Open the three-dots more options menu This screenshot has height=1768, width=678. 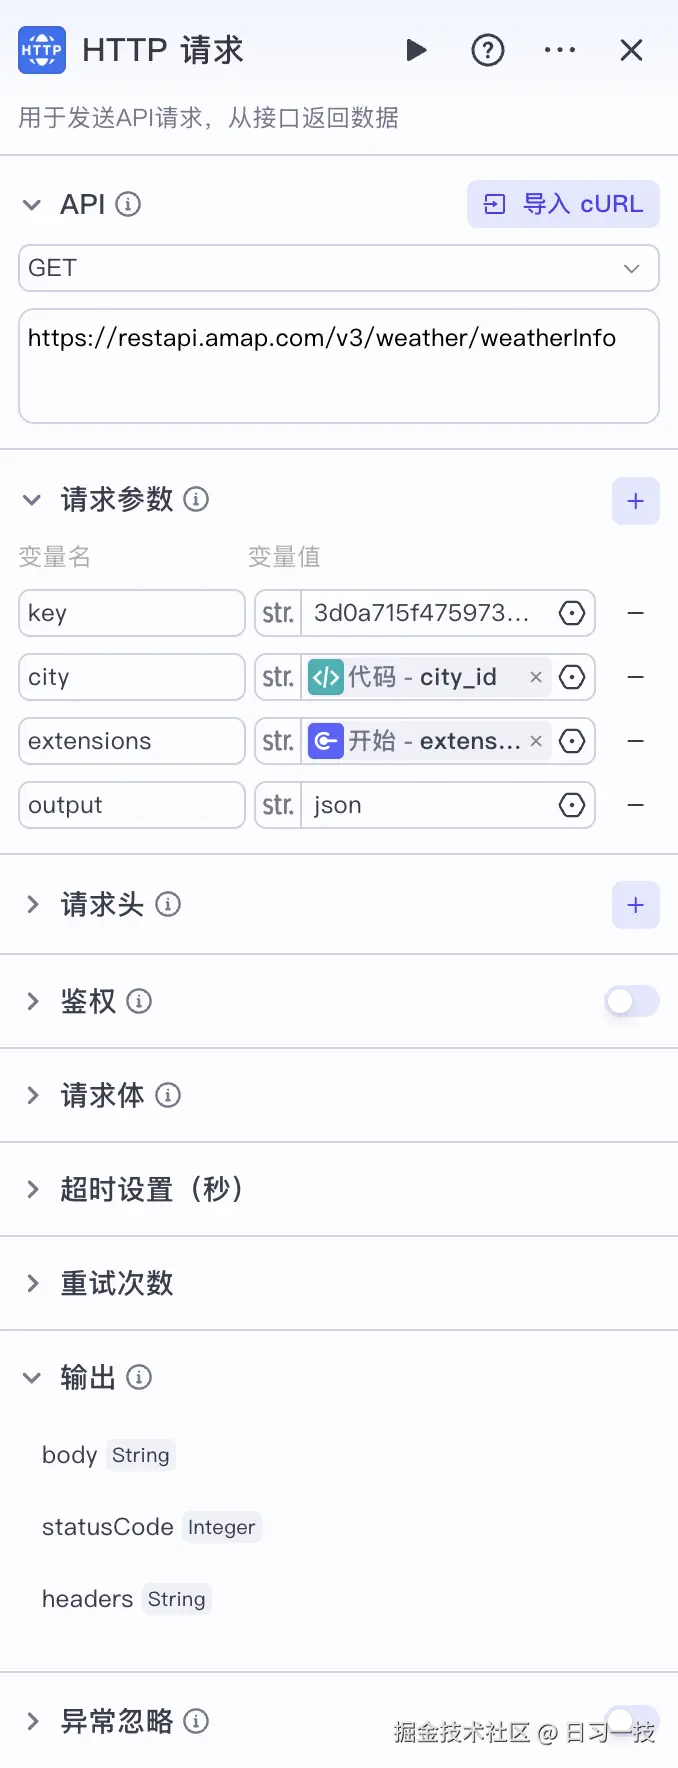pyautogui.click(x=560, y=50)
